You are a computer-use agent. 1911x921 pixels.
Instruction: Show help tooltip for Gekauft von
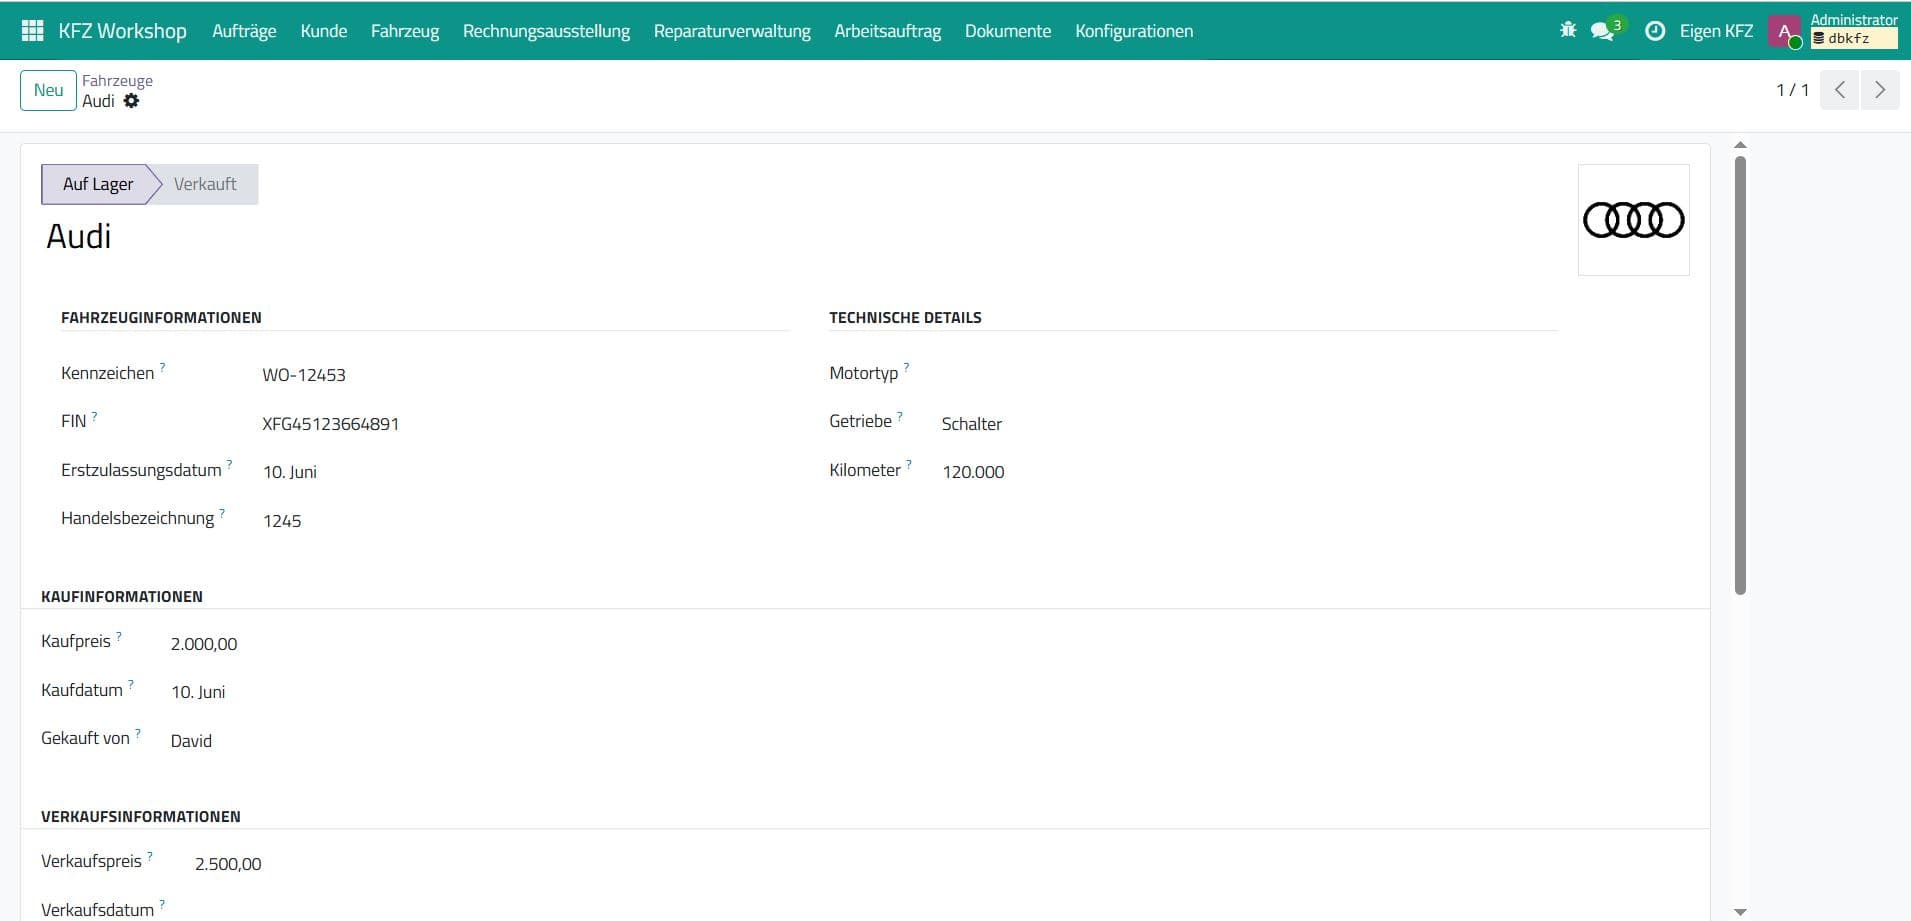[137, 732]
